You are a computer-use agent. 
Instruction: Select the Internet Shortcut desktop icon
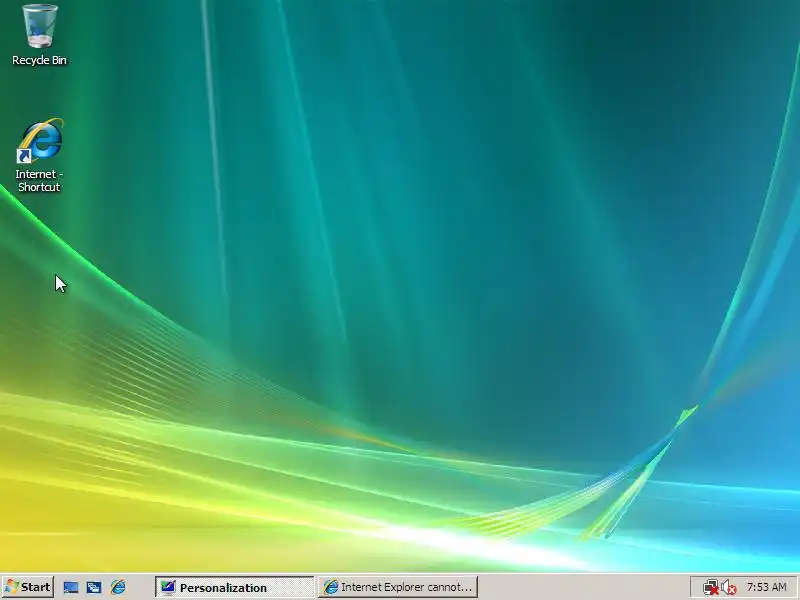39,155
